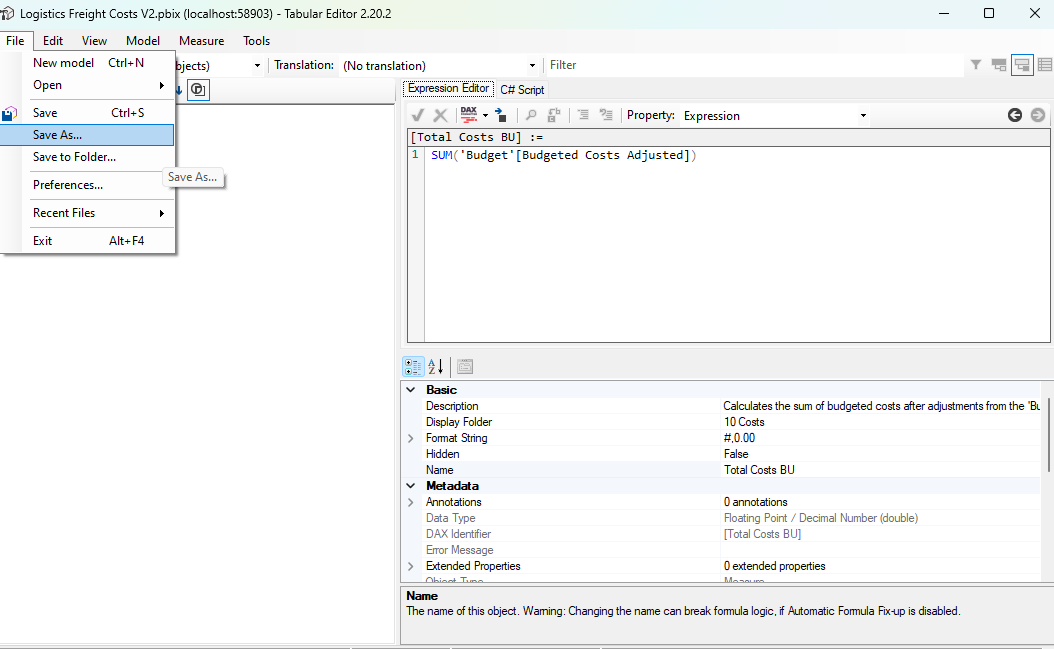Screen dimensions: 1054x649
Task: Open find with the magnifier icon
Action: pyautogui.click(x=530, y=115)
